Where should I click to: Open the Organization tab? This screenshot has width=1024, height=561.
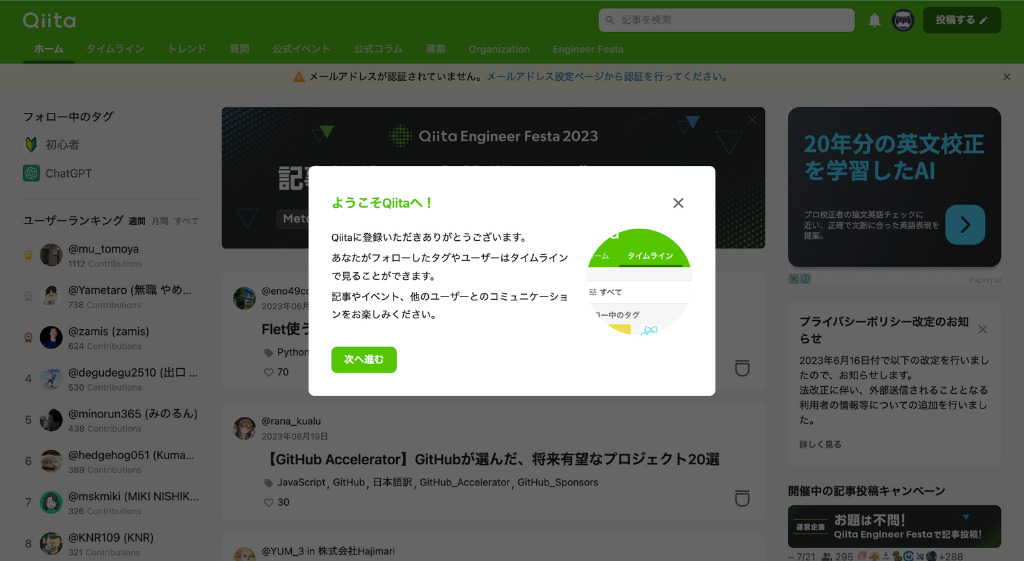499,49
